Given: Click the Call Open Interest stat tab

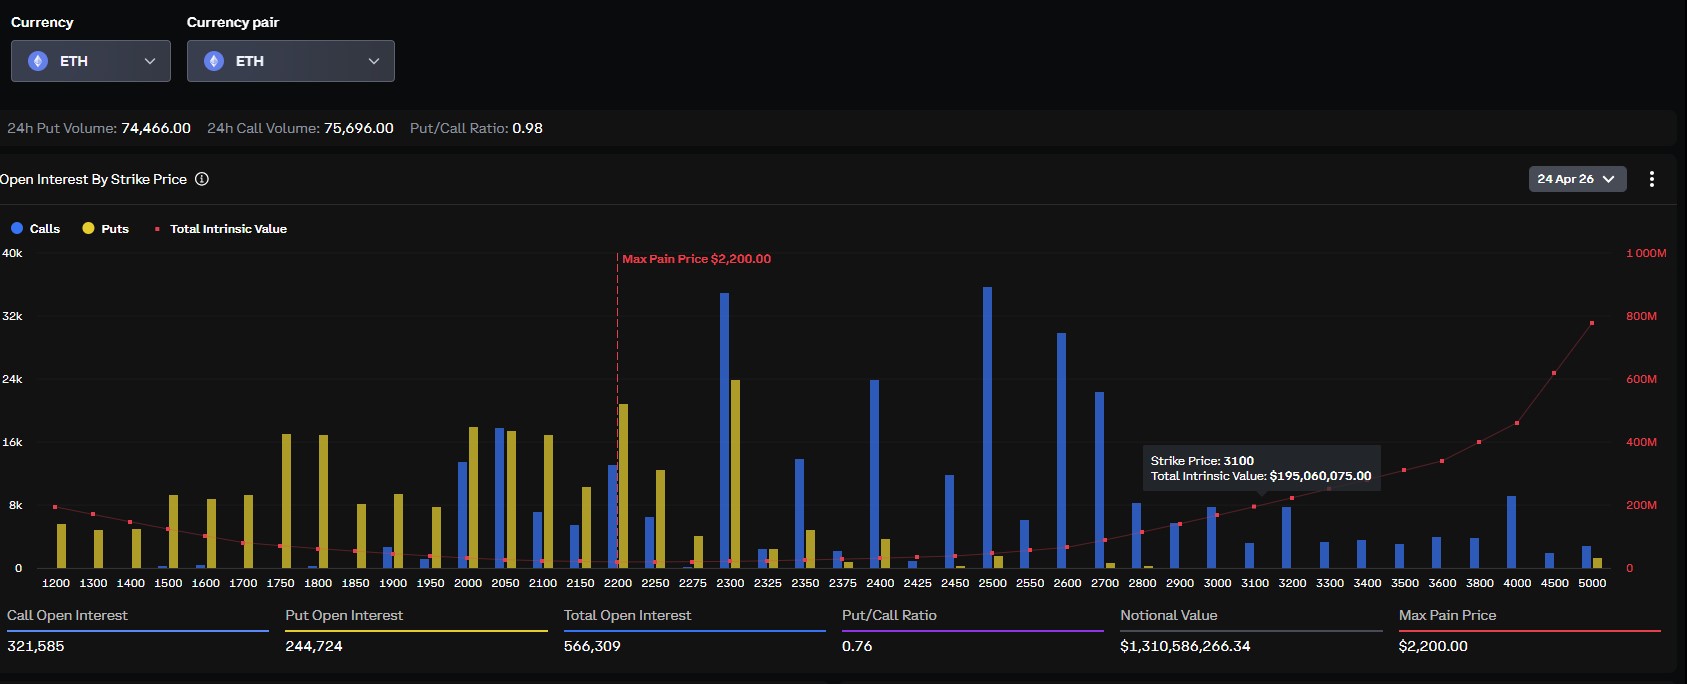Looking at the screenshot, I should pos(67,615).
